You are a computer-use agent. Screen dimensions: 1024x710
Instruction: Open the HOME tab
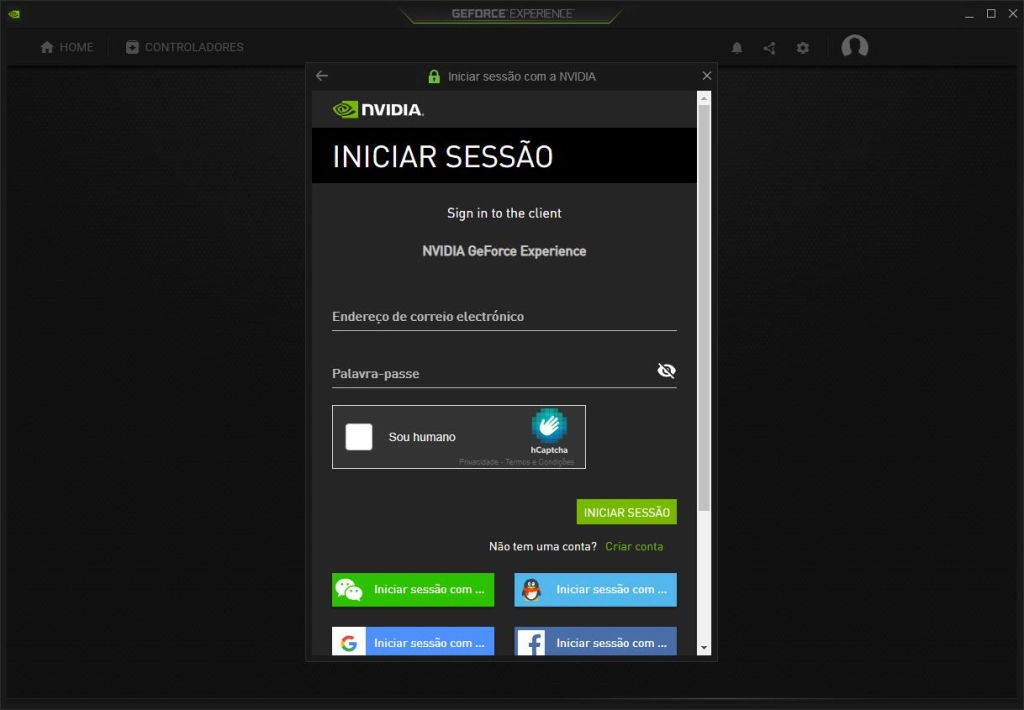(x=67, y=47)
